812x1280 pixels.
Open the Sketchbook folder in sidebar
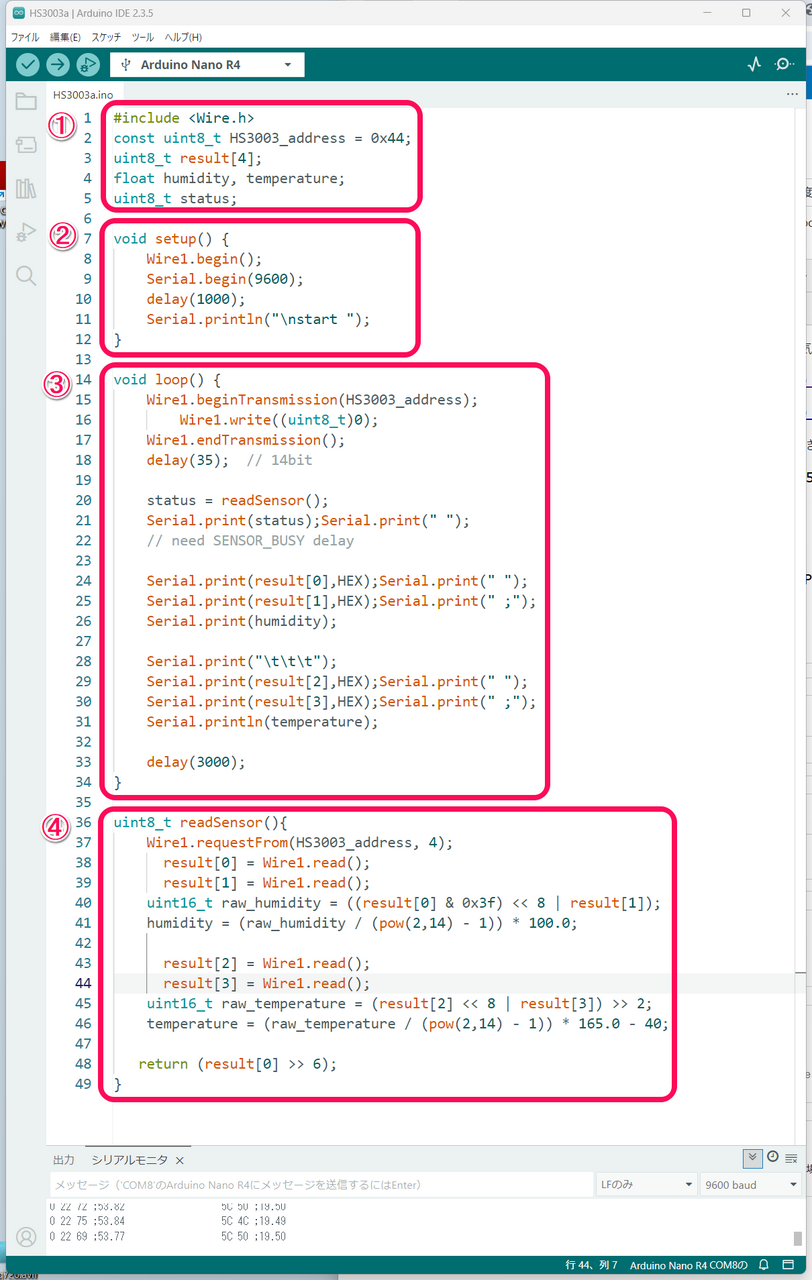26,102
